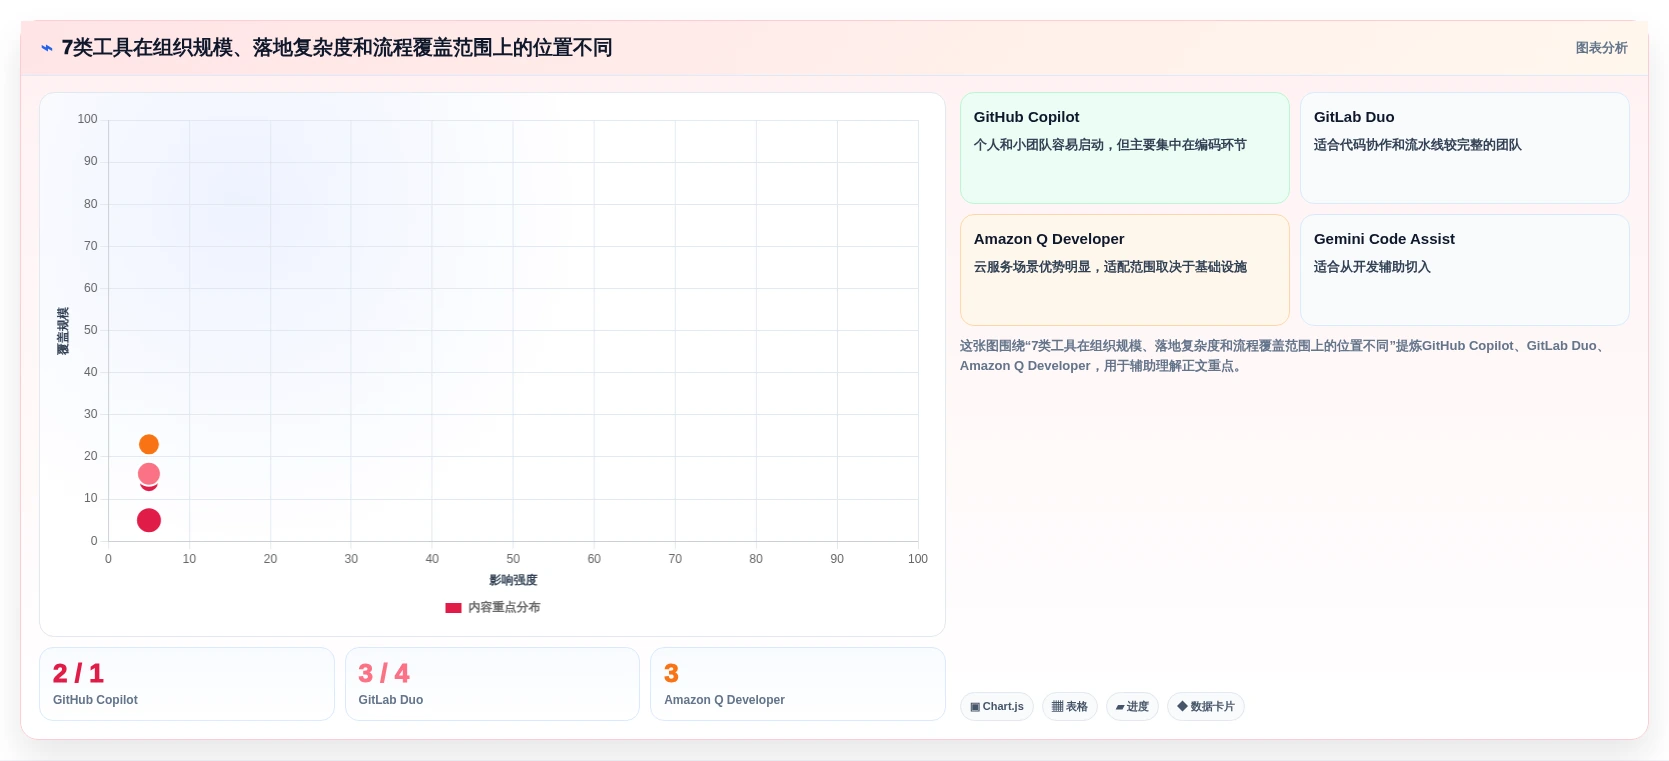Click the diamond icon in the 数据卡片 tag

click(x=1182, y=706)
